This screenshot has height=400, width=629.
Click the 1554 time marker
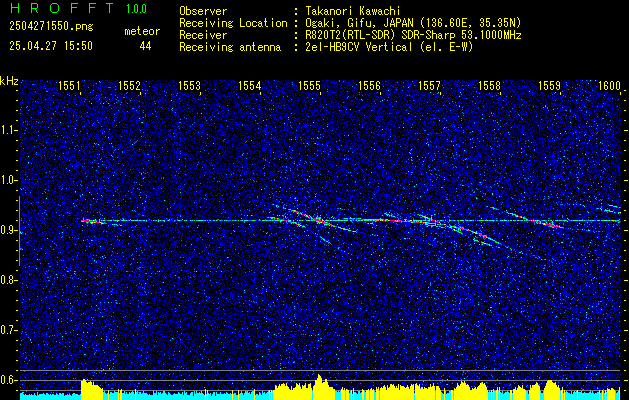point(250,85)
